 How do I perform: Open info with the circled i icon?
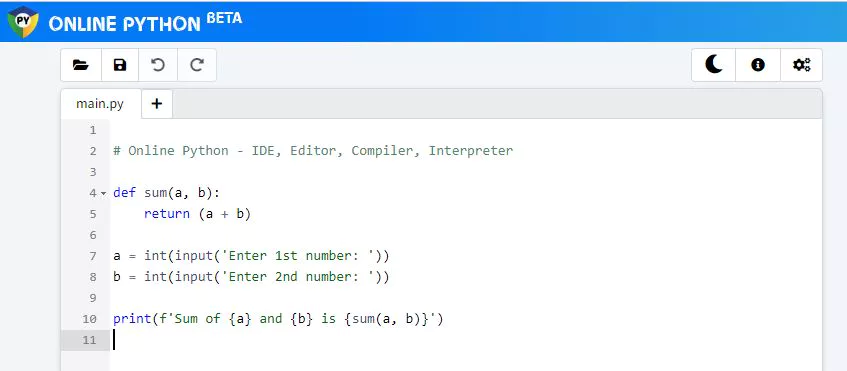tap(758, 65)
